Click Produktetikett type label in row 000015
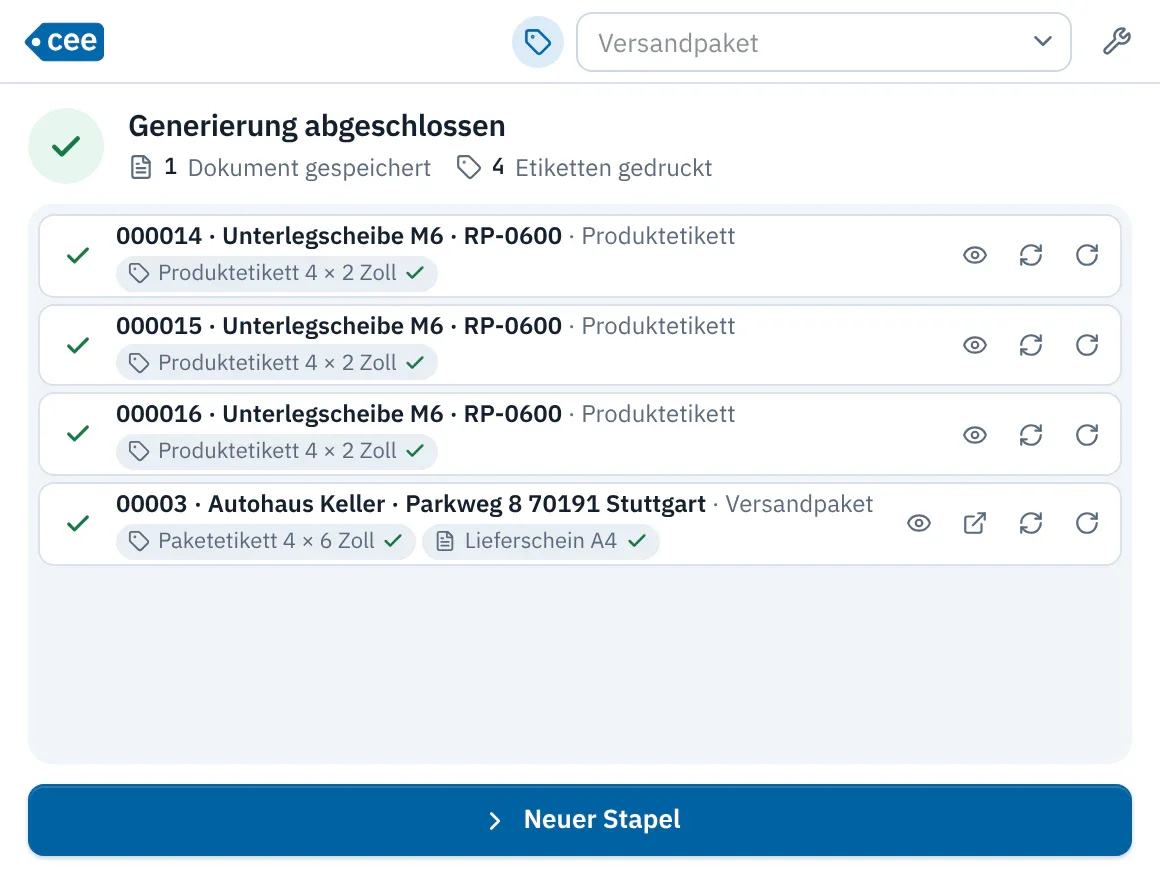This screenshot has width=1160, height=880. pyautogui.click(x=658, y=326)
